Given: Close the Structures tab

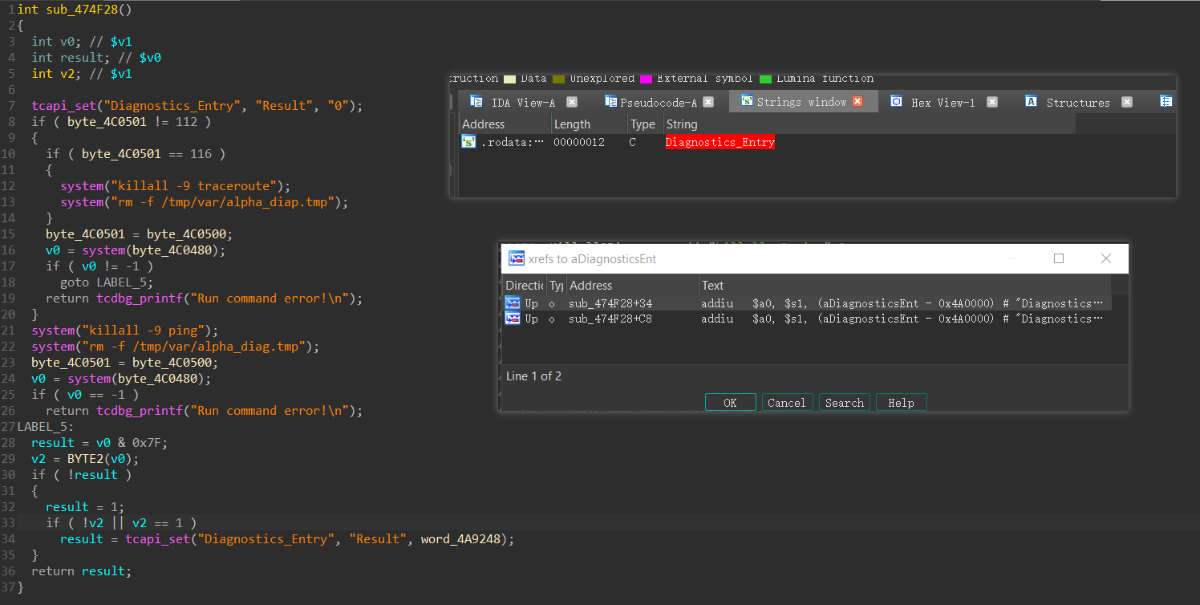Looking at the screenshot, I should 1127,102.
